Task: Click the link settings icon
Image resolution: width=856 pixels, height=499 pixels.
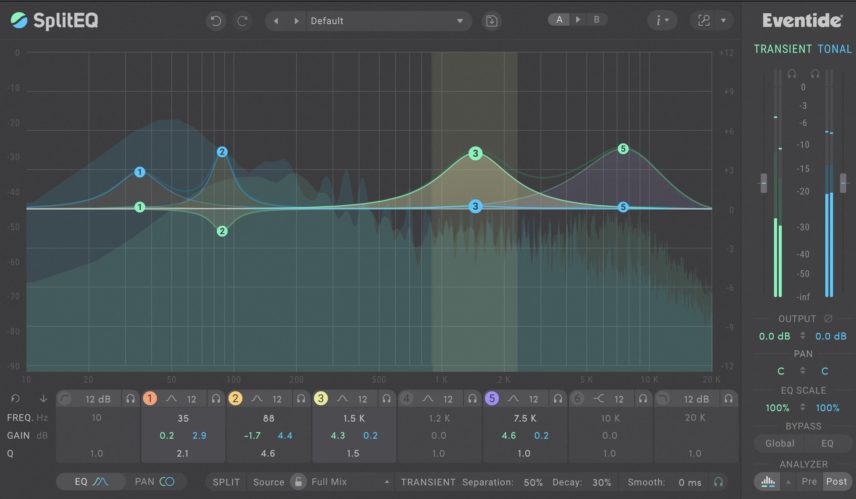Action: [704, 21]
